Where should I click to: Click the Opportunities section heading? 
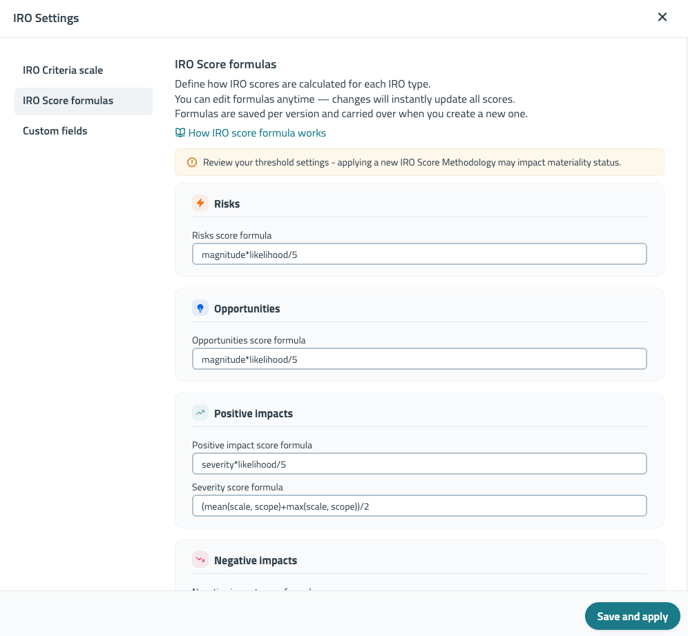coord(247,309)
